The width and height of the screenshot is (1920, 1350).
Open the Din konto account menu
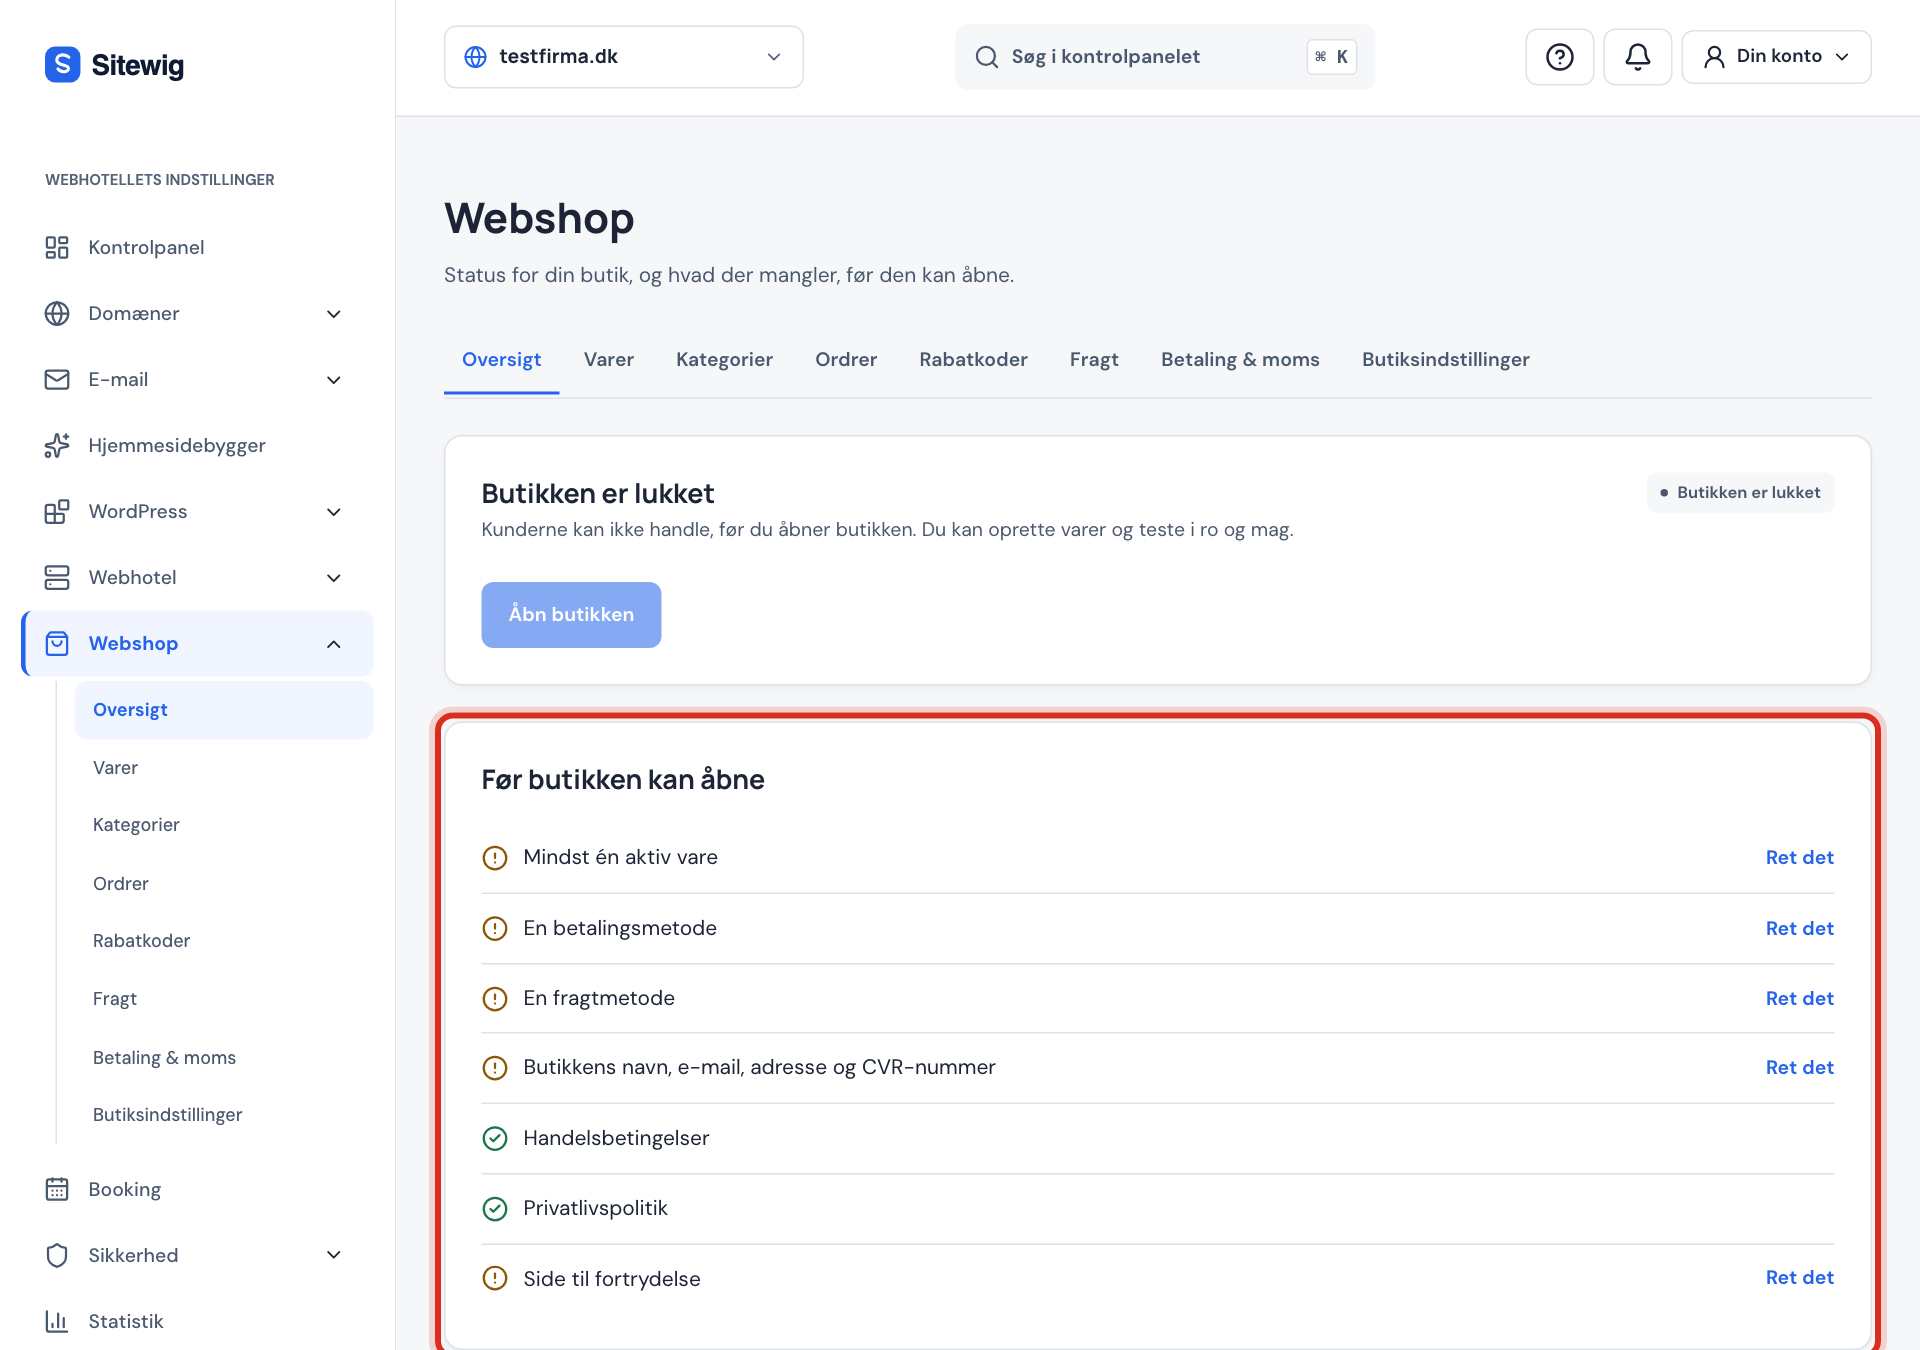pyautogui.click(x=1776, y=57)
